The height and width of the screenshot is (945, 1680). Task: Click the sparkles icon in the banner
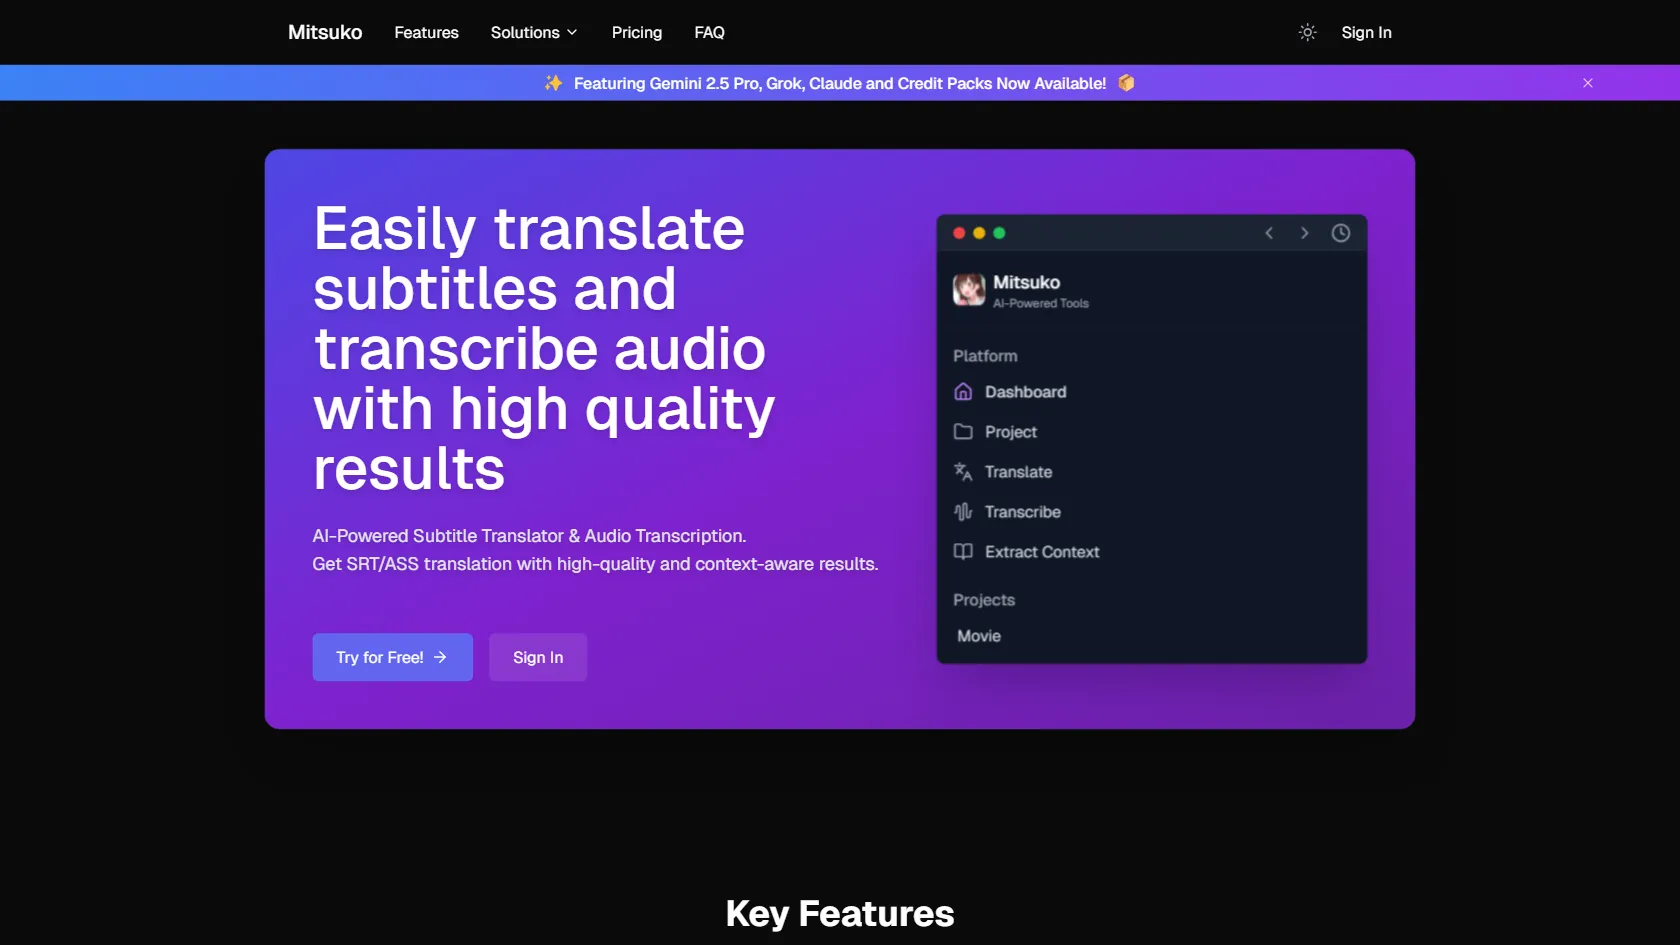553,83
